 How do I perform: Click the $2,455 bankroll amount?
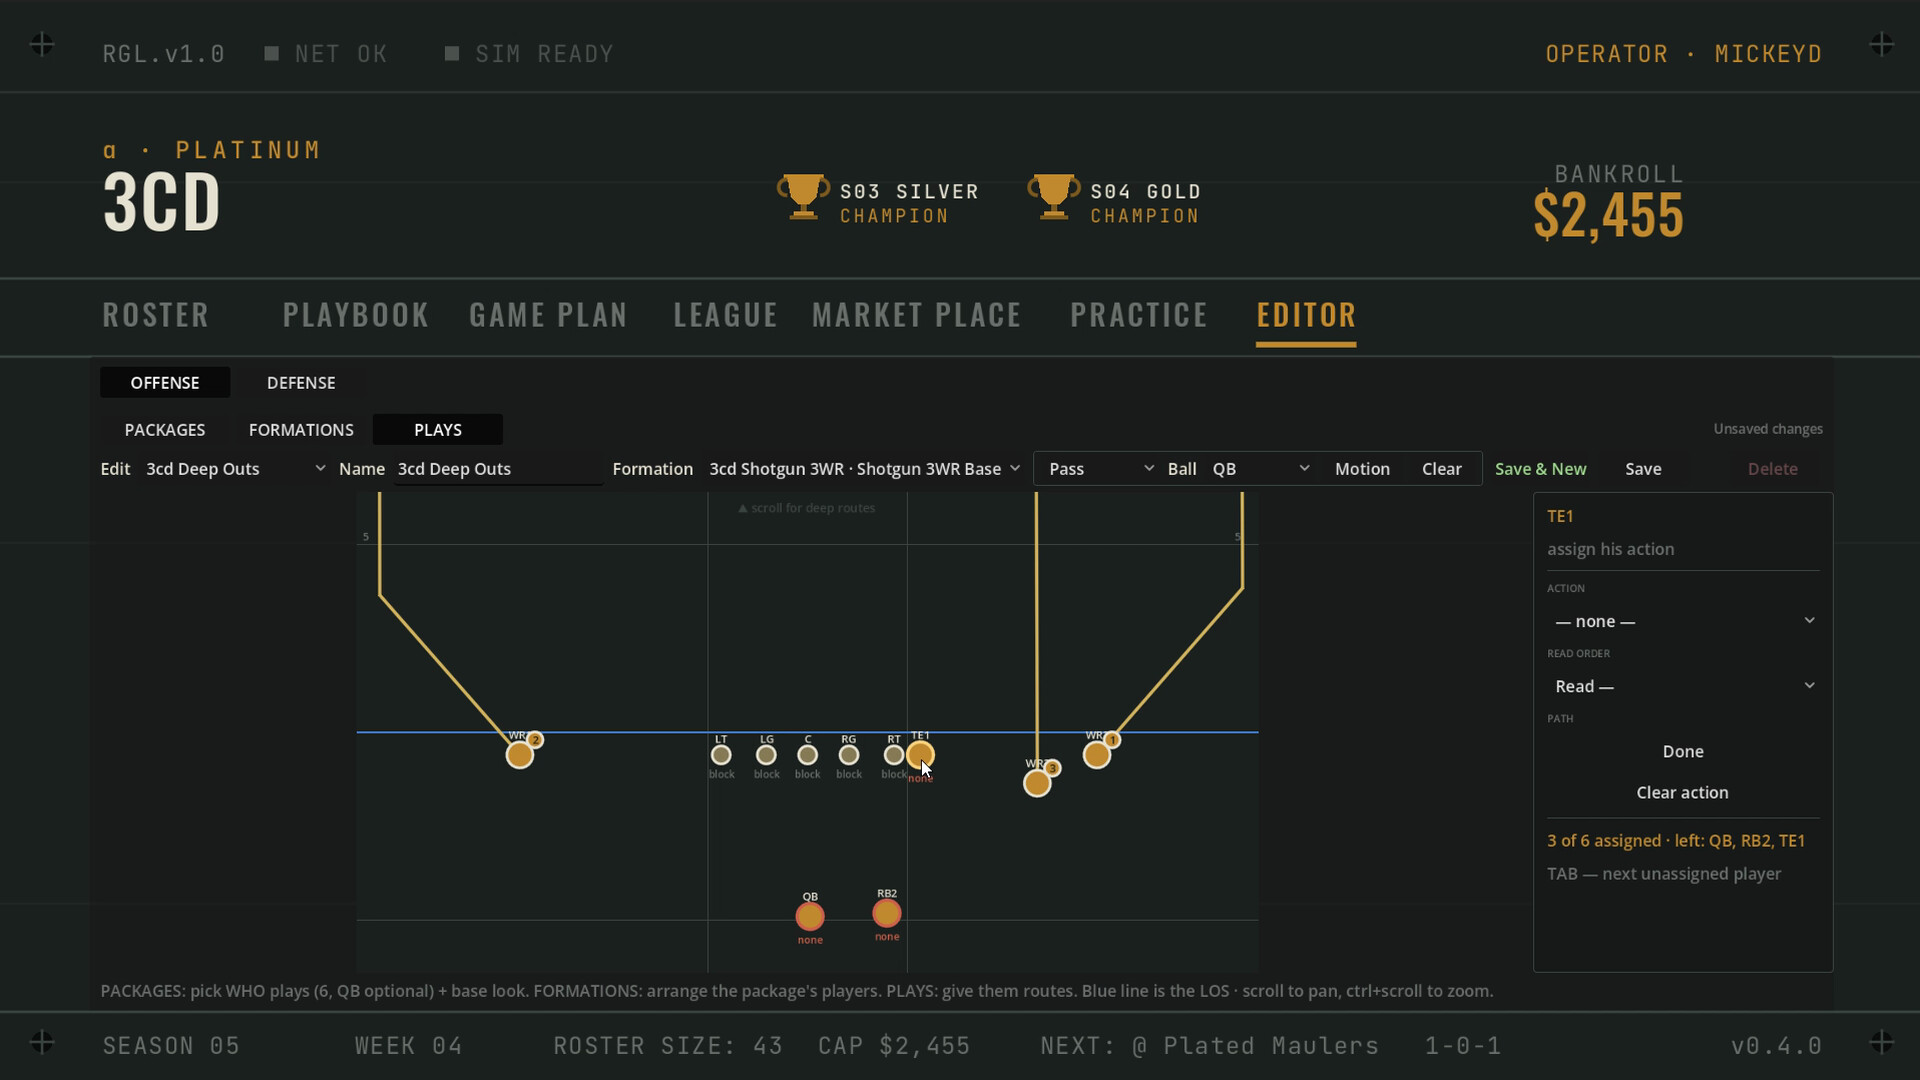pos(1608,216)
